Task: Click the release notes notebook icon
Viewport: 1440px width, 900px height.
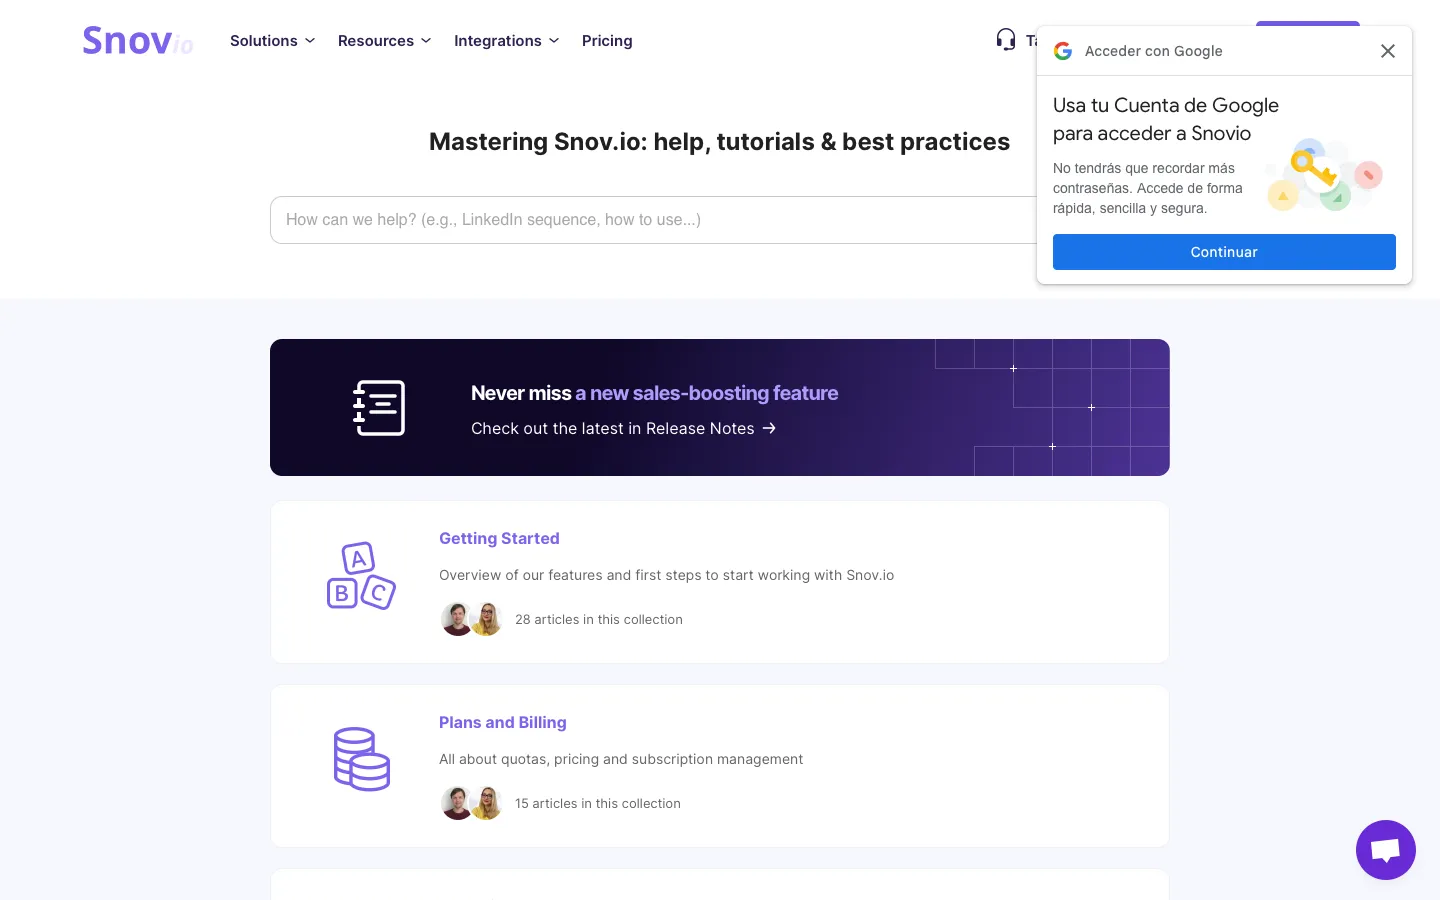Action: (x=379, y=408)
